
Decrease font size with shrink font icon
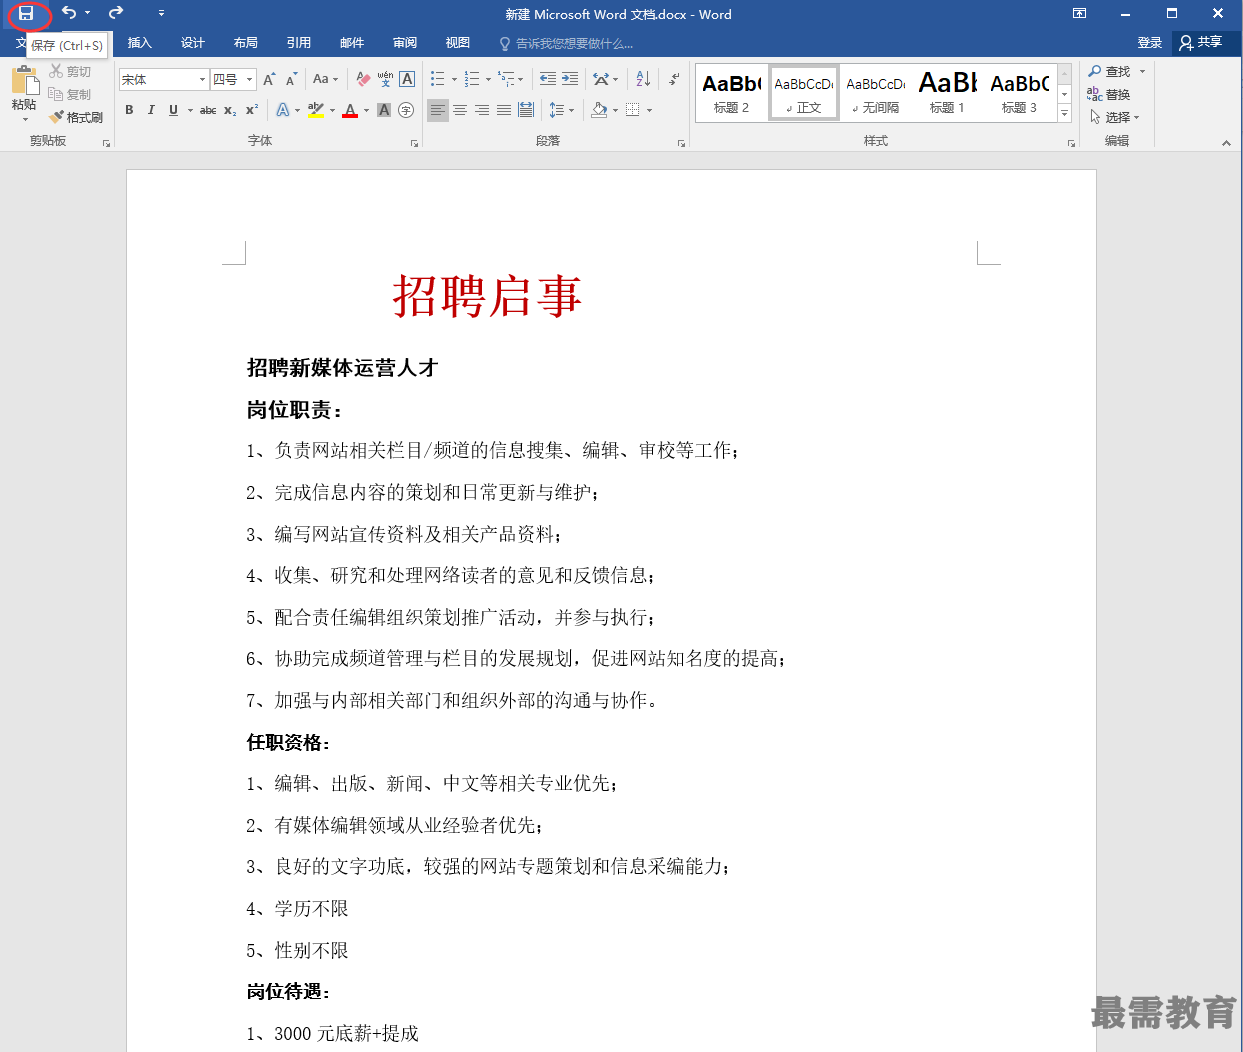tap(291, 79)
